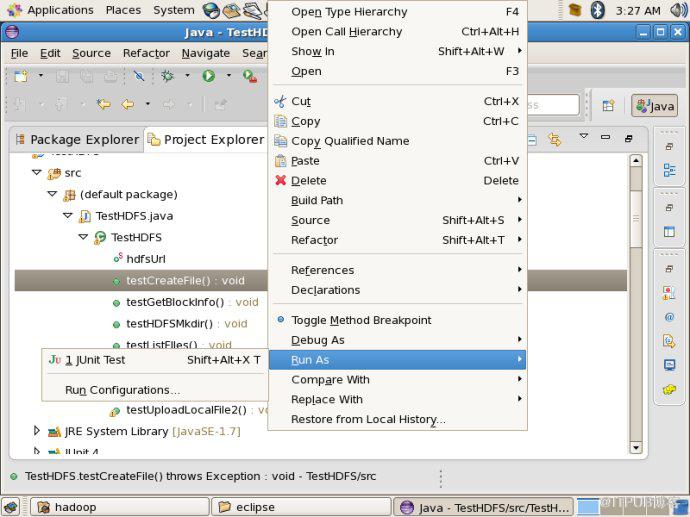This screenshot has height=517, width=690.
Task: Choose Open Call Hierarchy from context menu
Action: coord(398,32)
